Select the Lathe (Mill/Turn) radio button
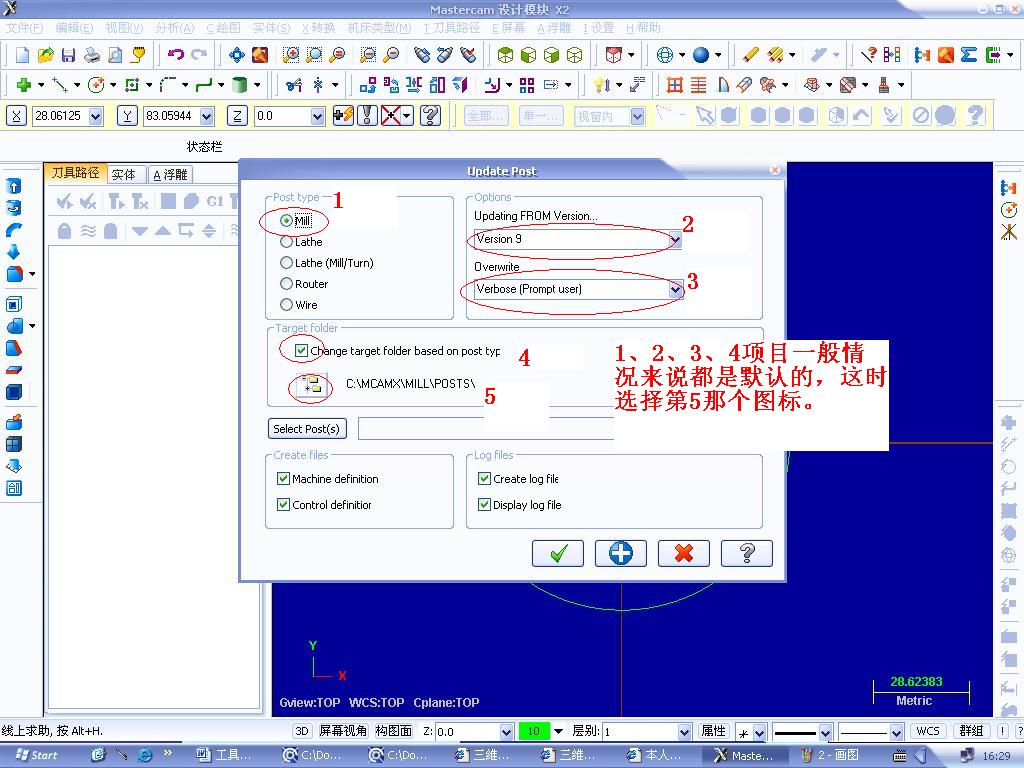The height and width of the screenshot is (768, 1024). pos(286,263)
